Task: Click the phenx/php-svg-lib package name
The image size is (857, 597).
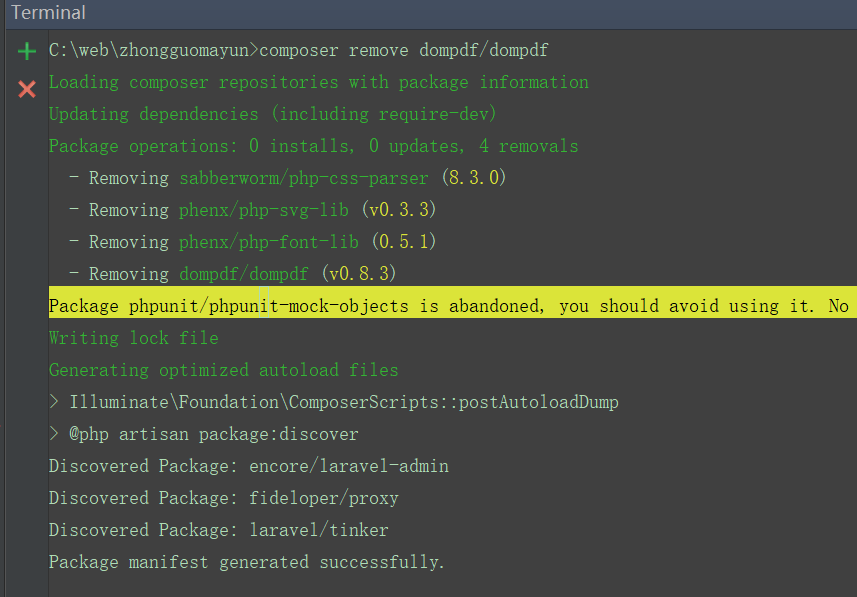Action: coord(264,210)
